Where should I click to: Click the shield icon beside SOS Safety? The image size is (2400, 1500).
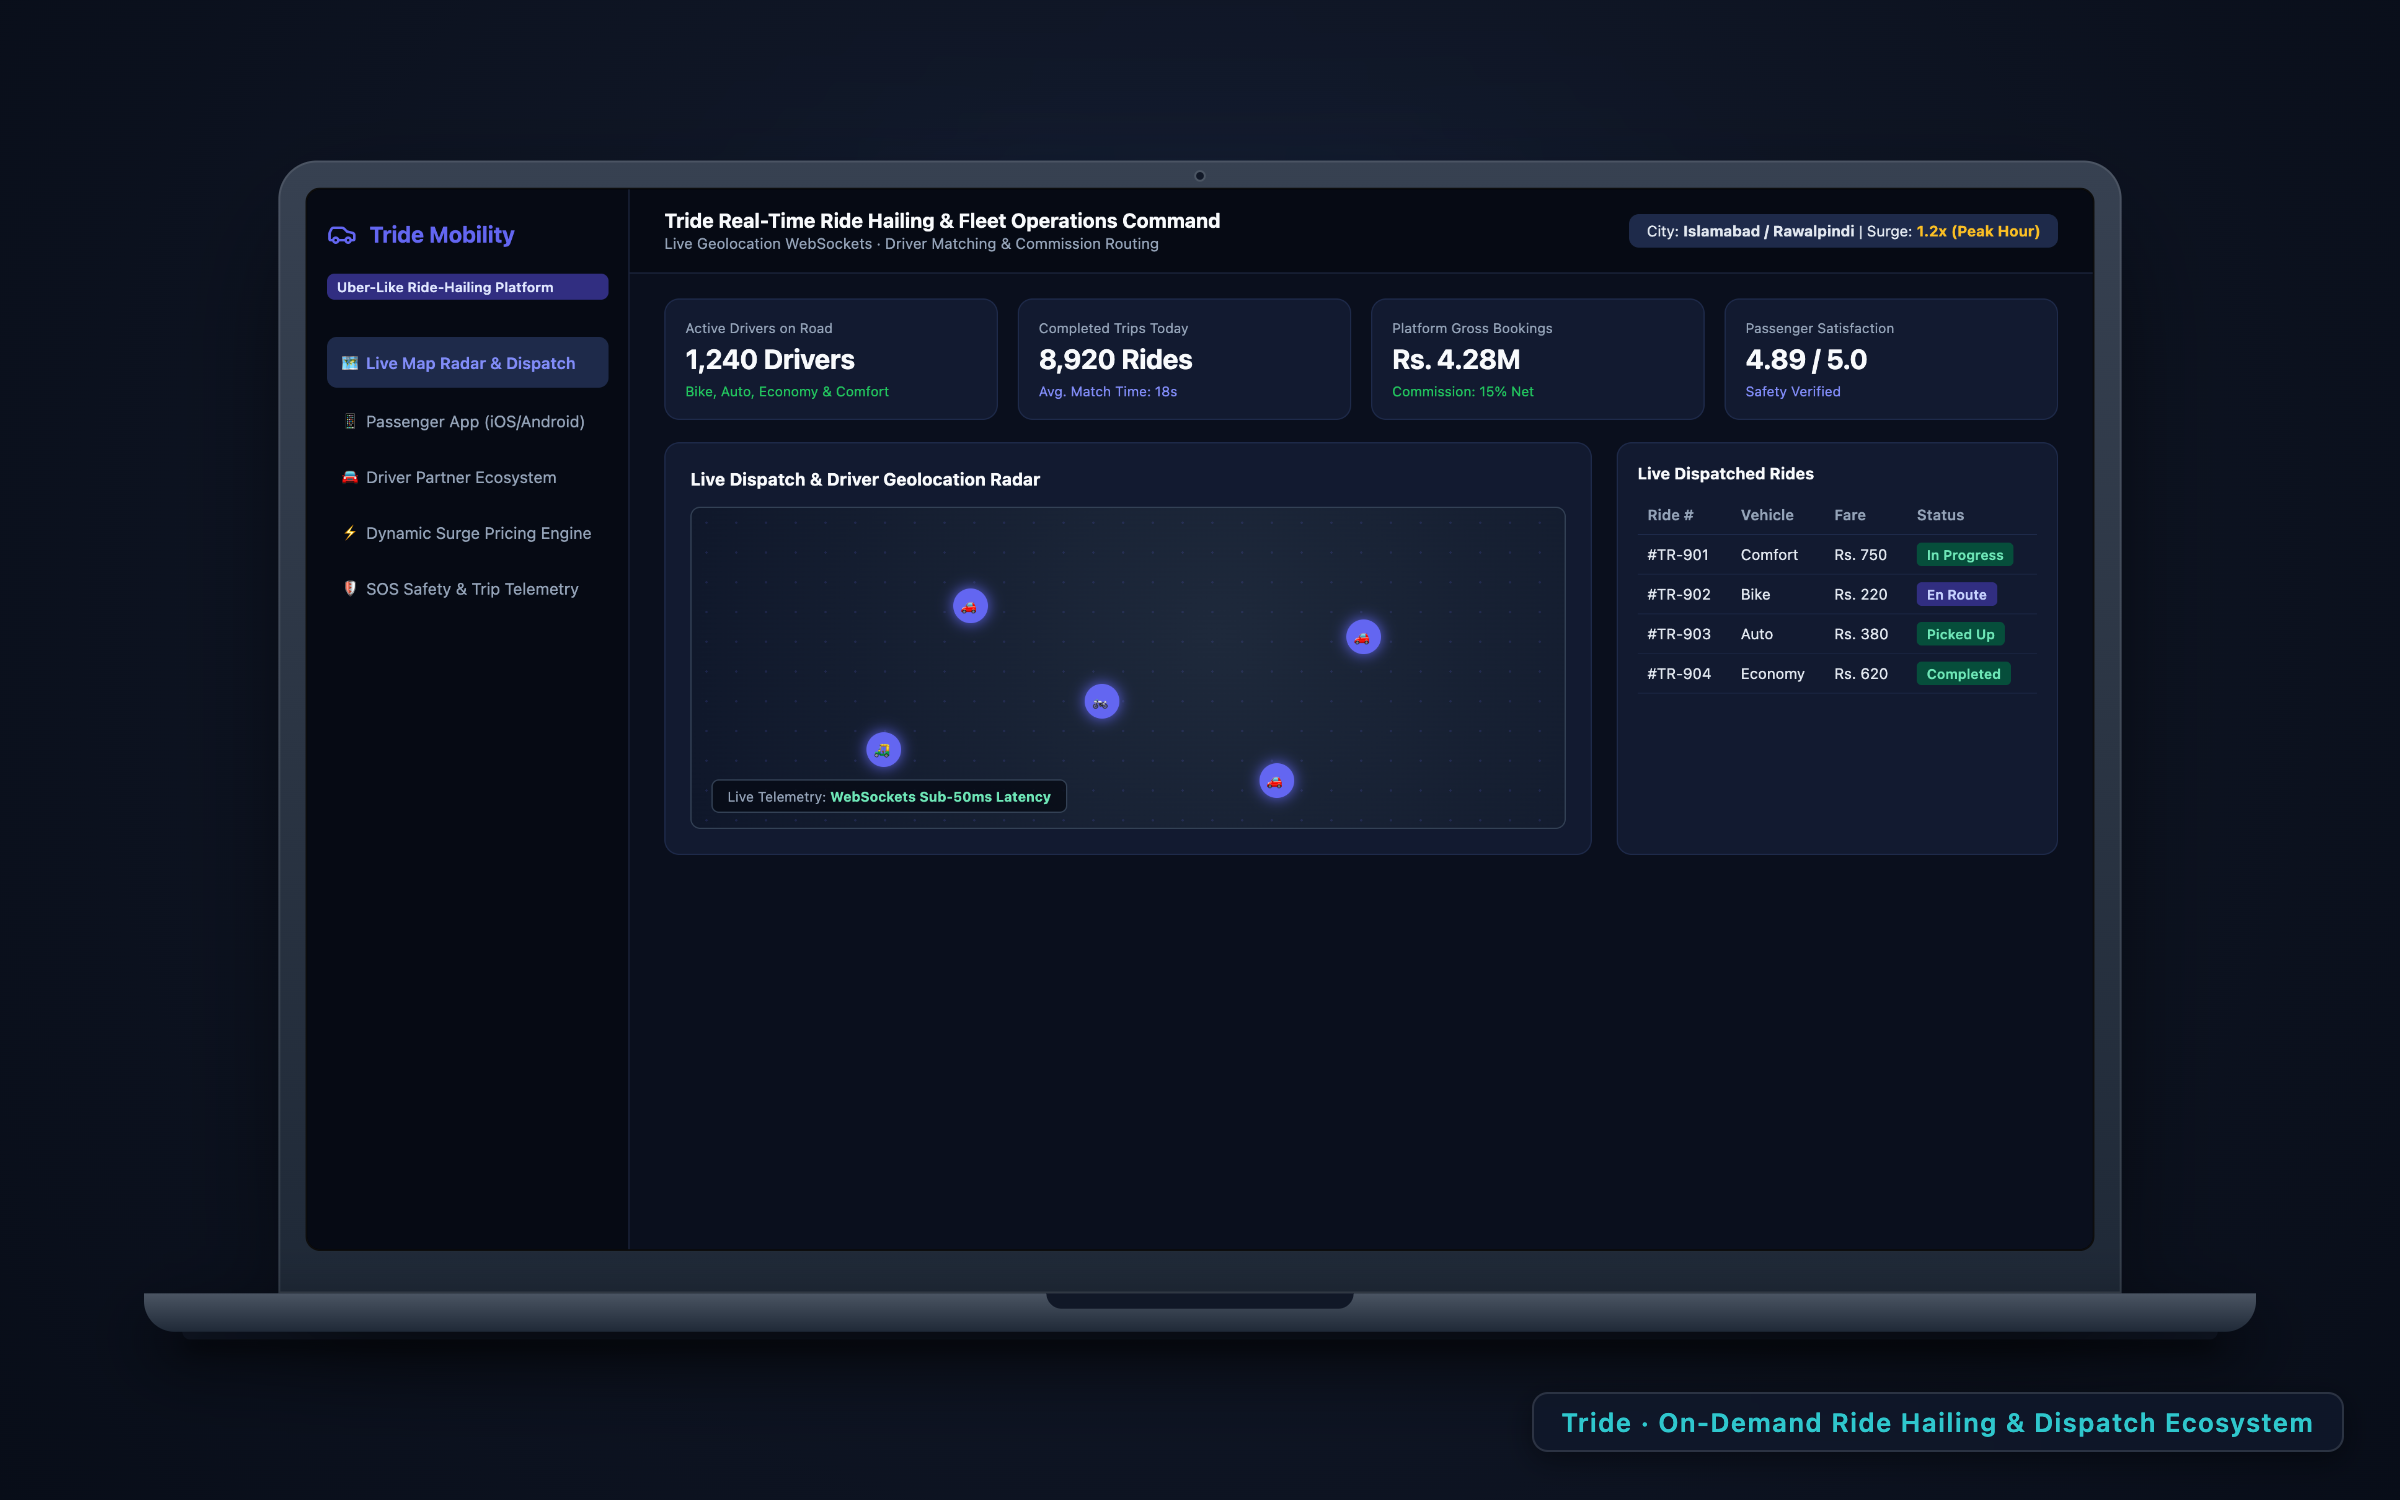(x=350, y=589)
